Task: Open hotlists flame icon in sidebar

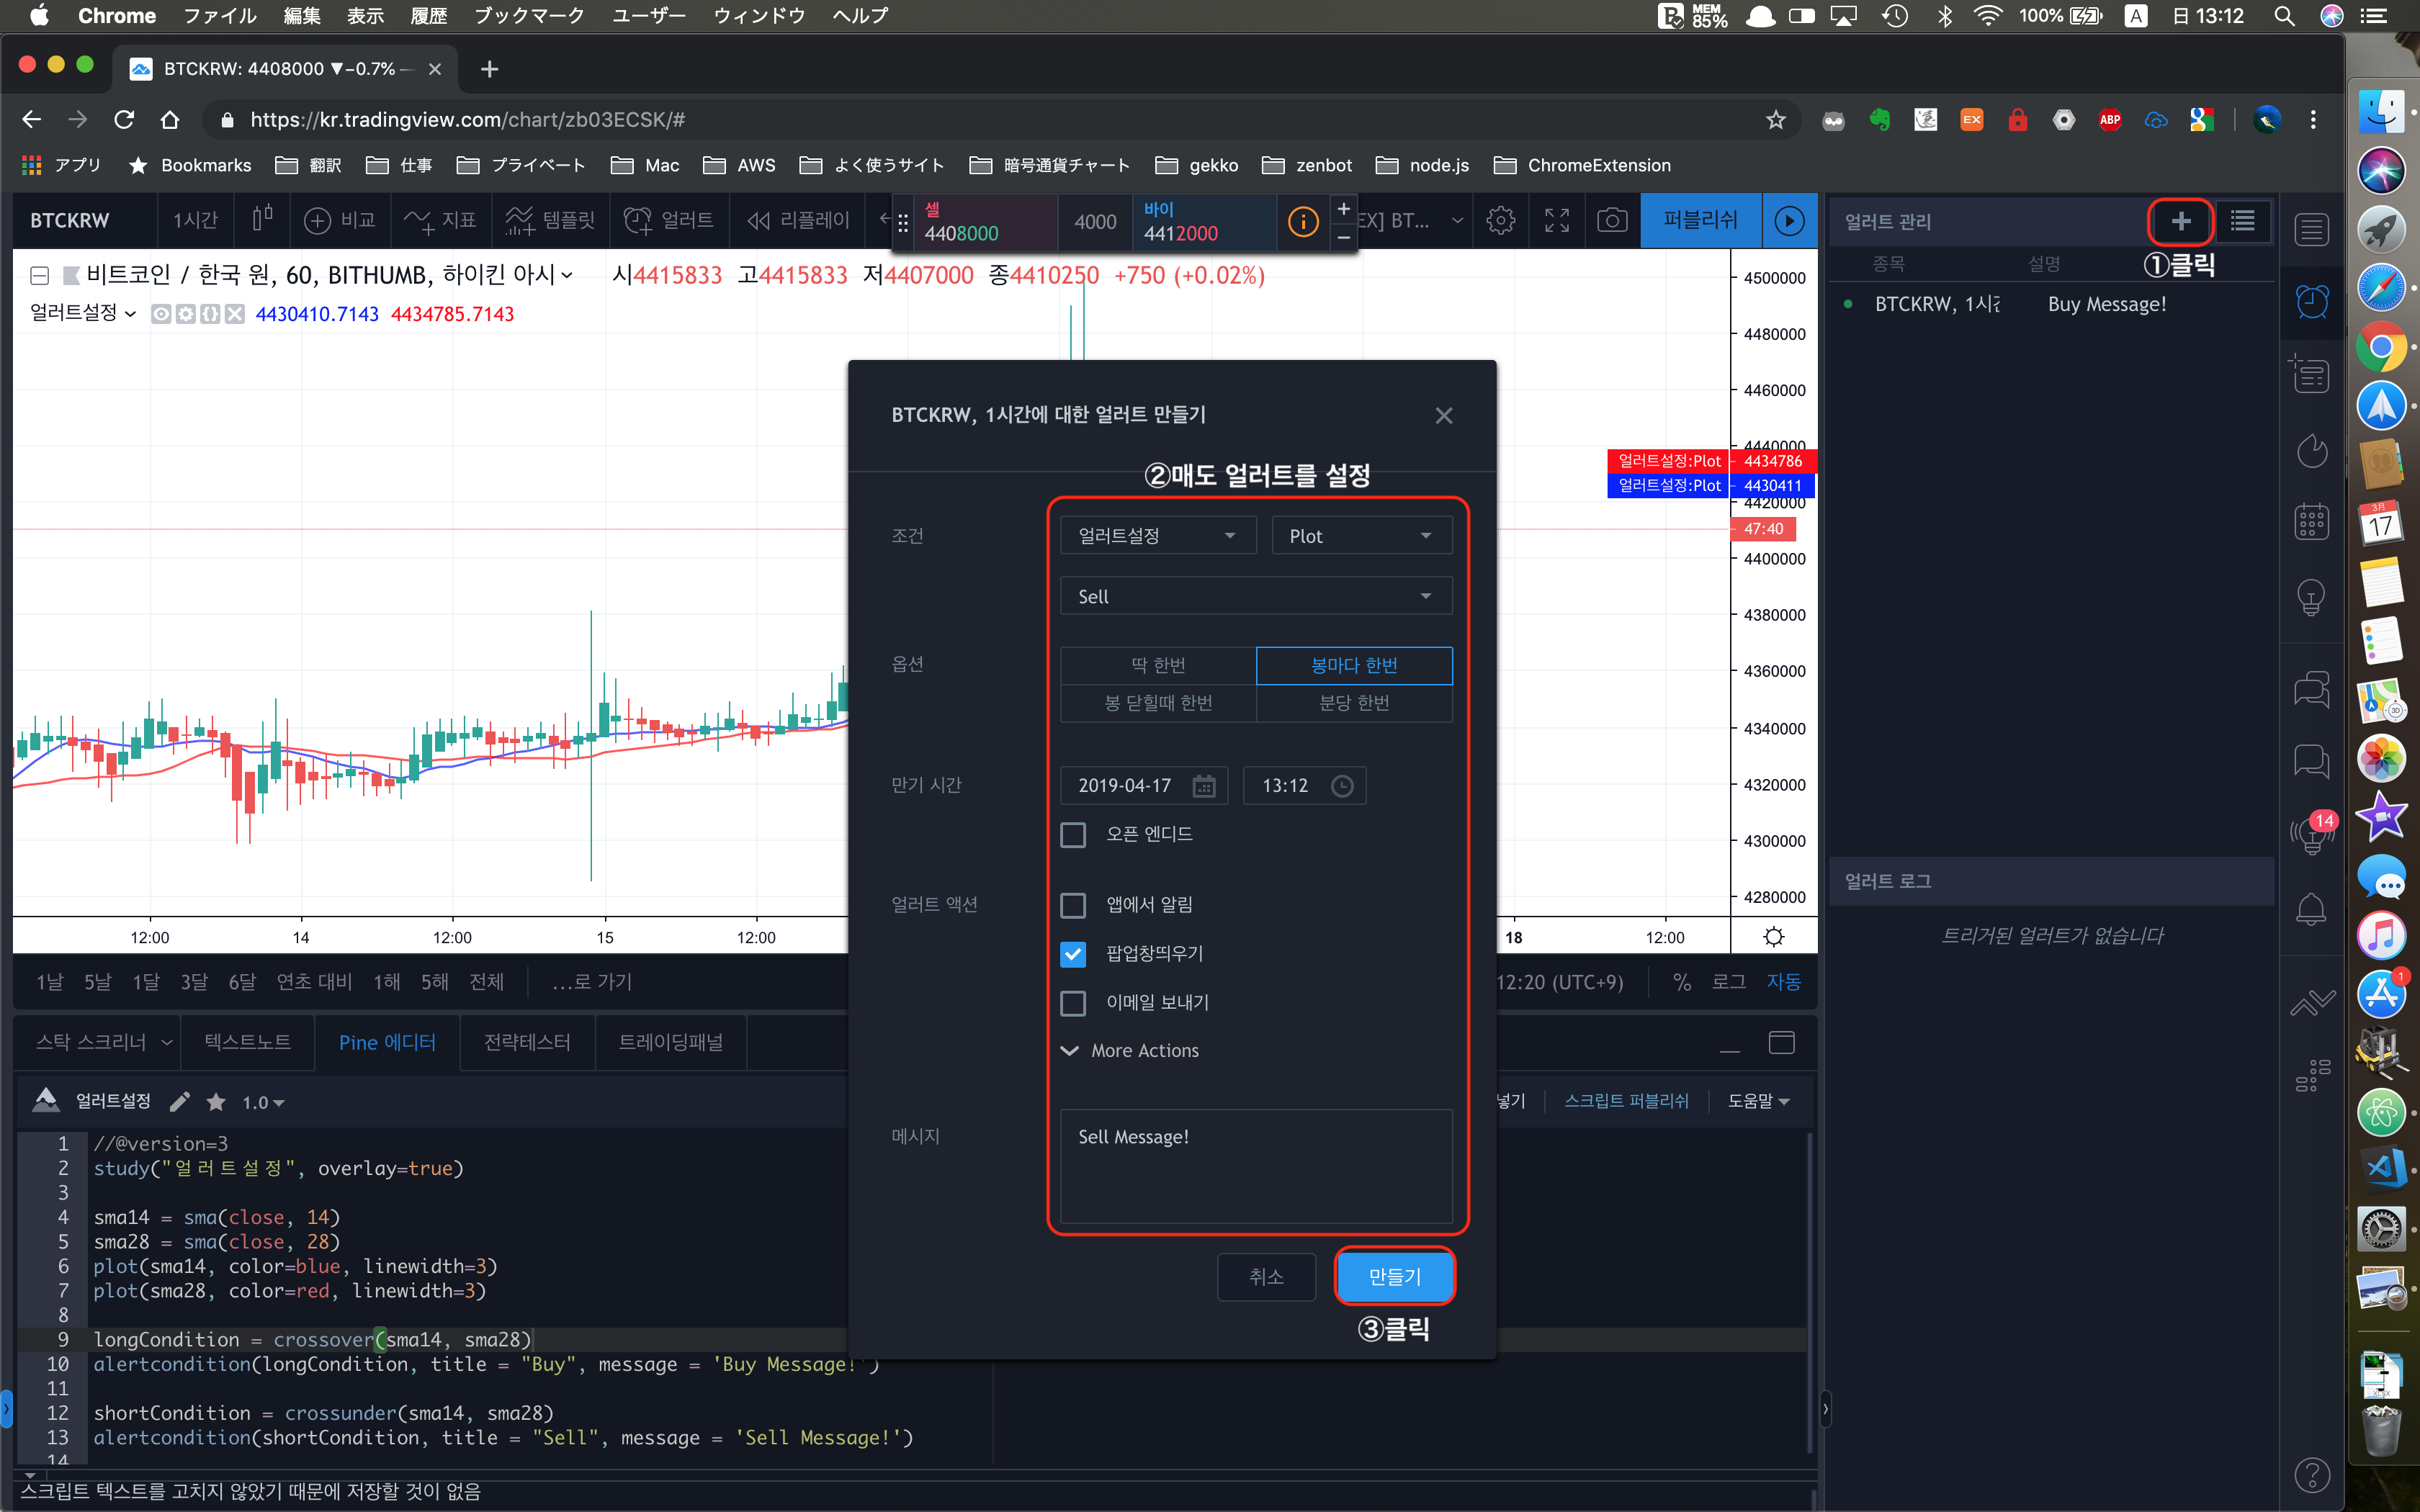Action: click(x=2312, y=451)
